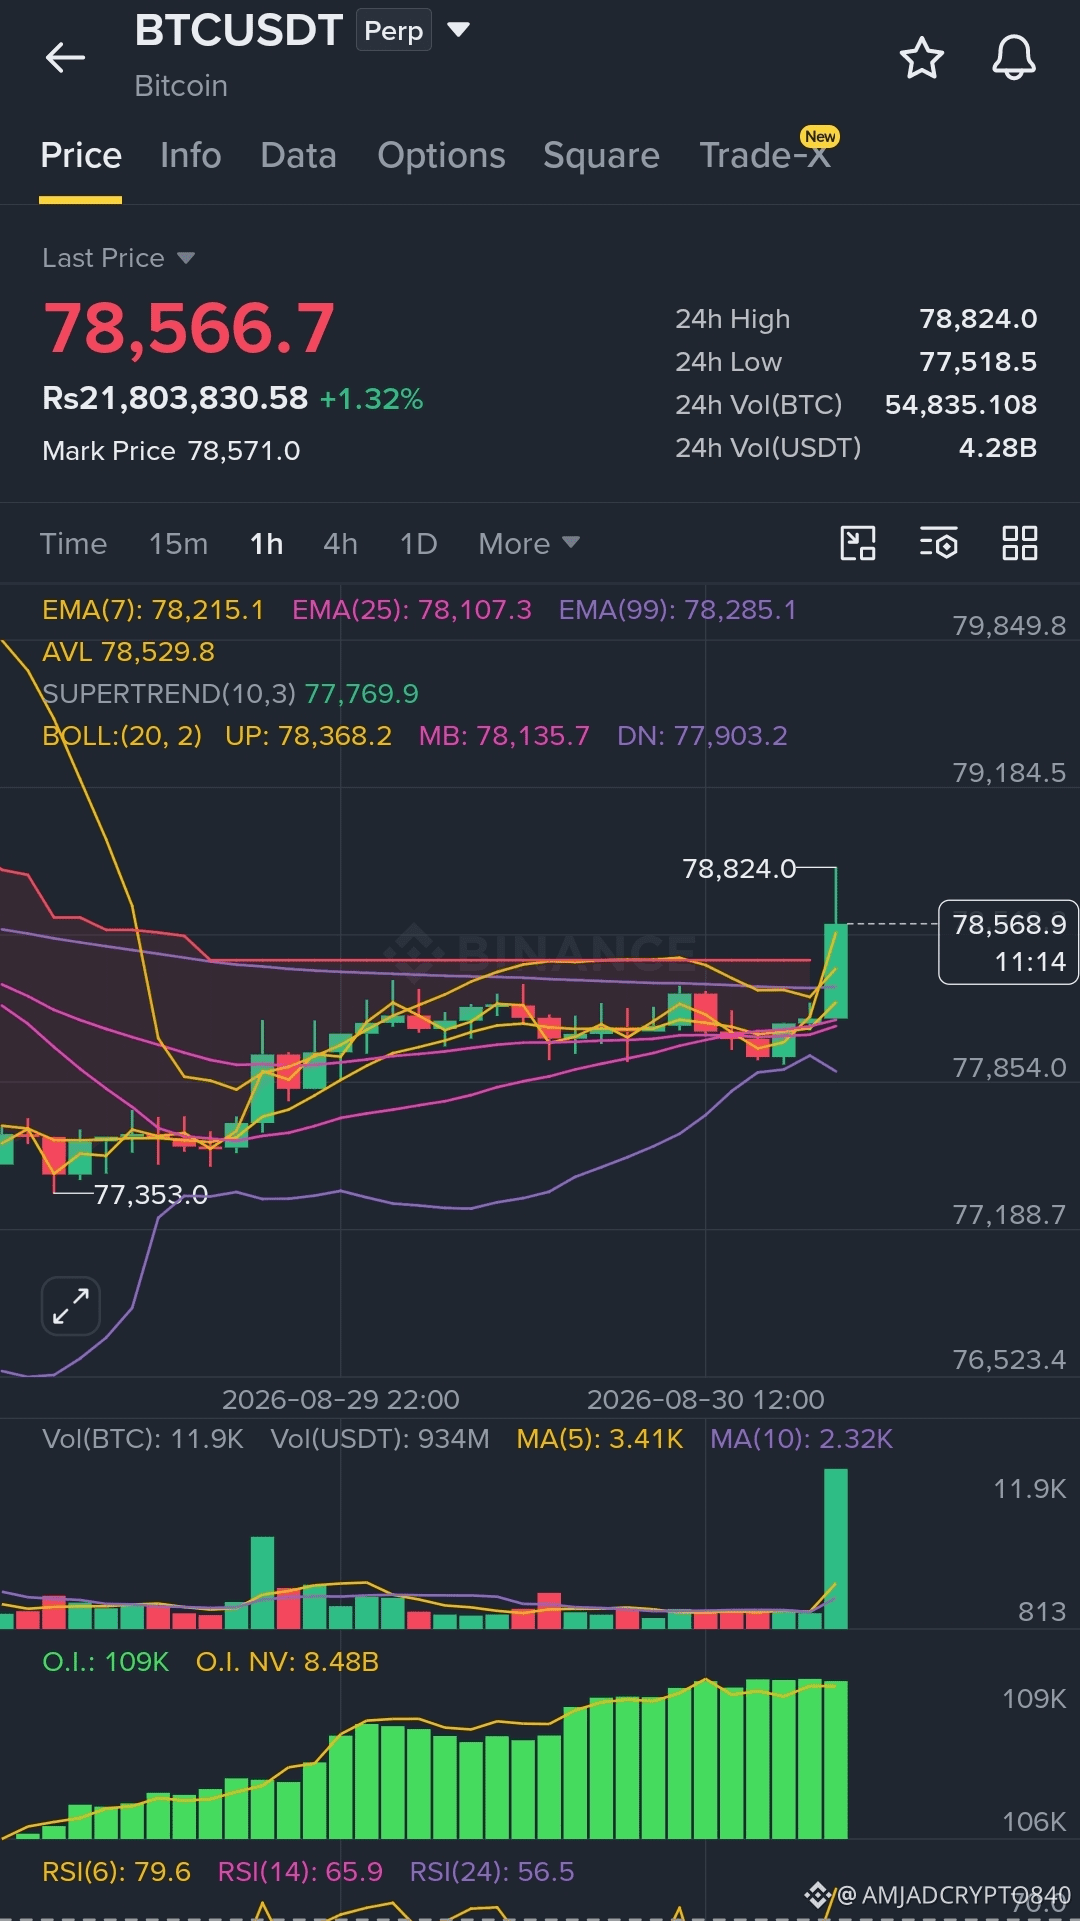1080x1921 pixels.
Task: Tap the 77,353.0 low marker on chart
Action: [x=151, y=1194]
